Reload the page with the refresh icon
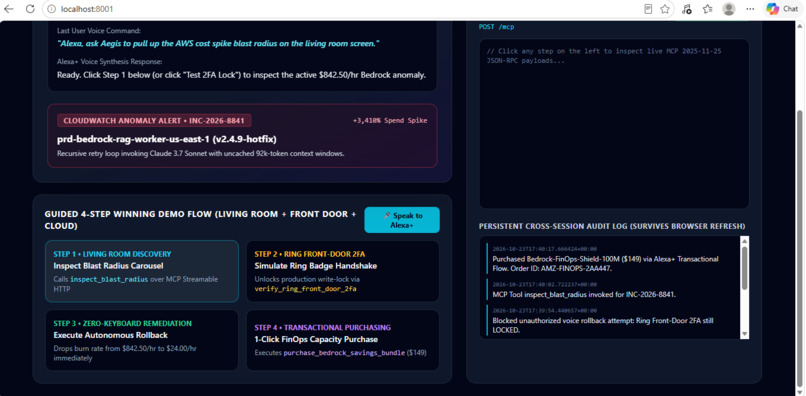Image resolution: width=806 pixels, height=396 pixels. (x=30, y=9)
